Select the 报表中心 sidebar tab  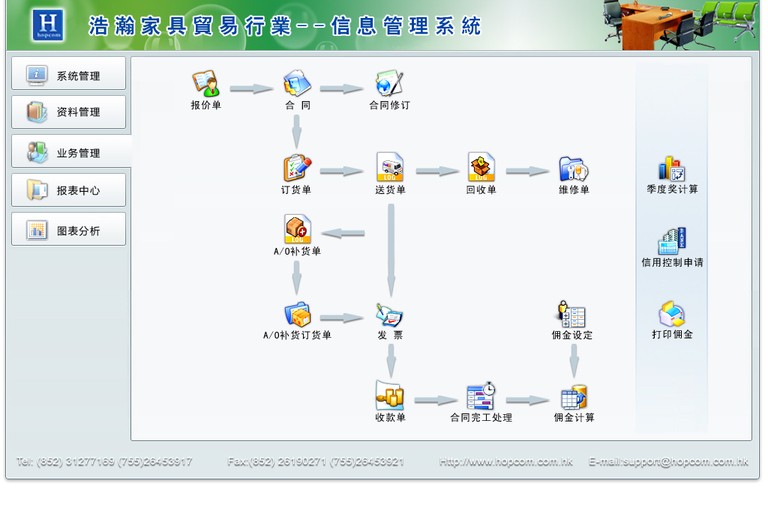pos(69,190)
